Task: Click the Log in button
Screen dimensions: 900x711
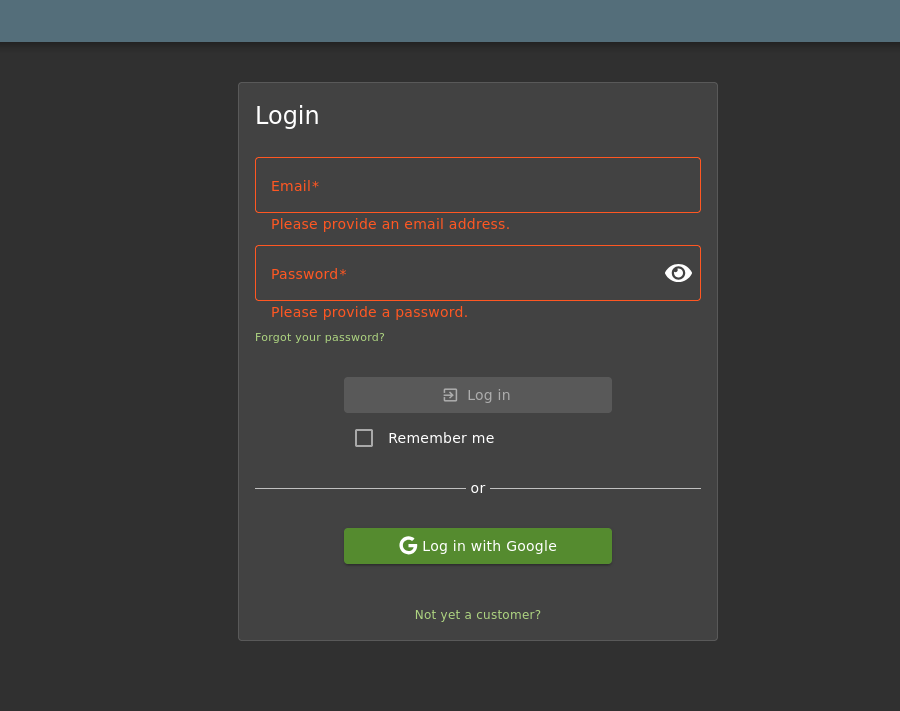Action: 478,395
